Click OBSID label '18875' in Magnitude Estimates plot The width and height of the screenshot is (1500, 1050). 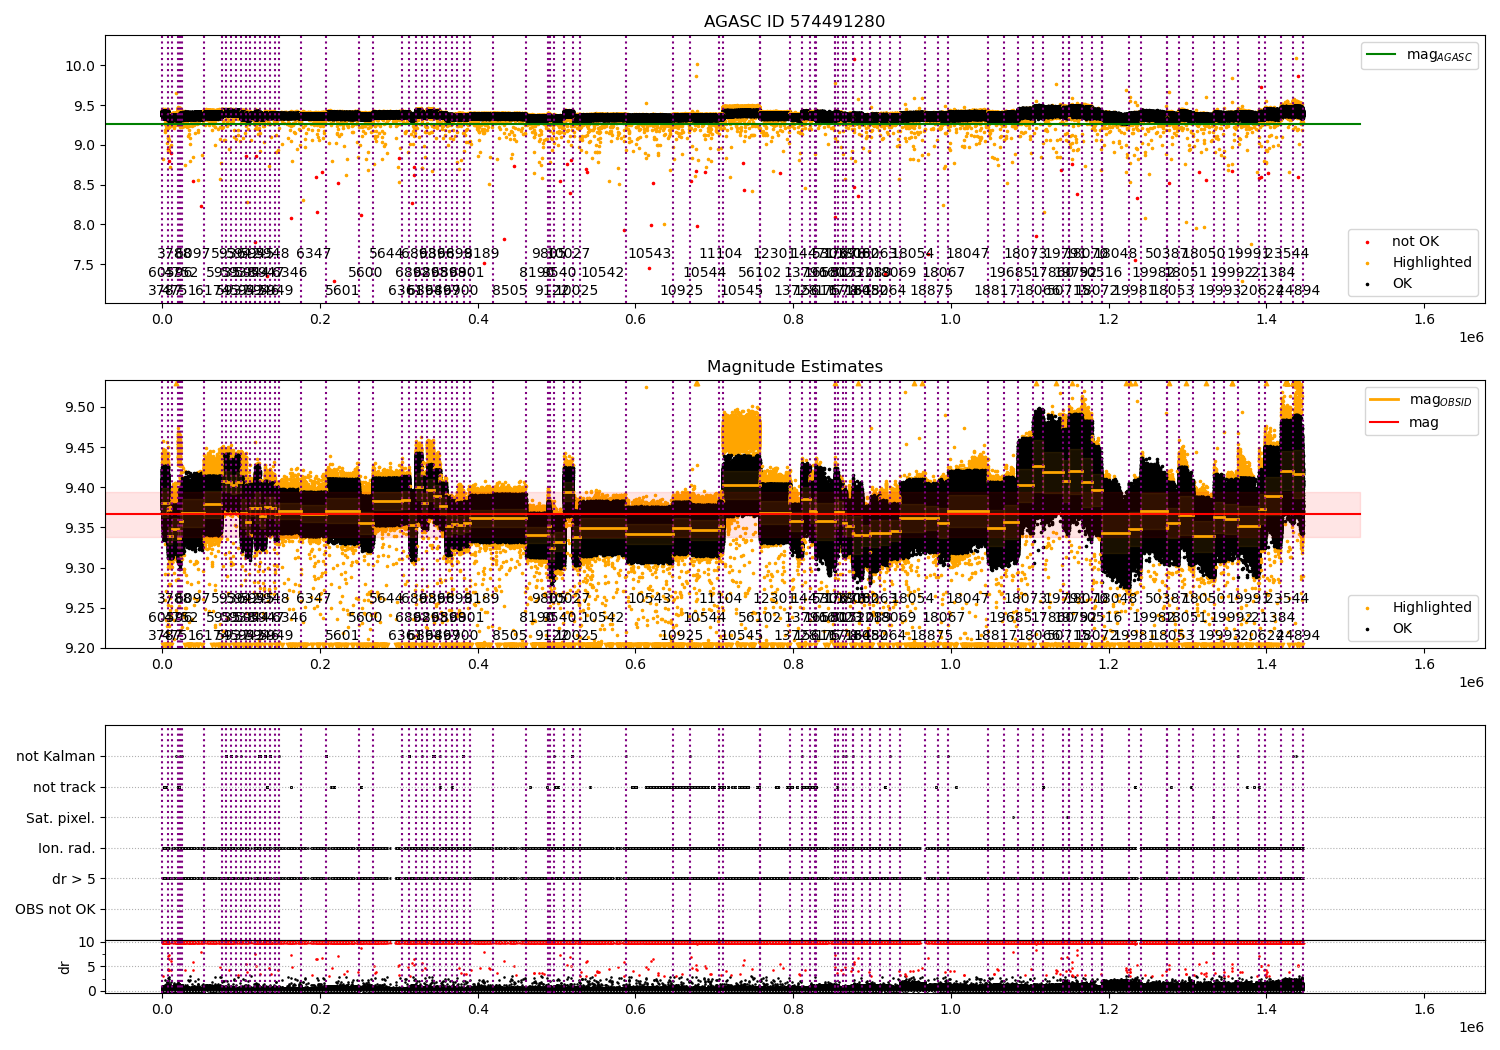931,636
